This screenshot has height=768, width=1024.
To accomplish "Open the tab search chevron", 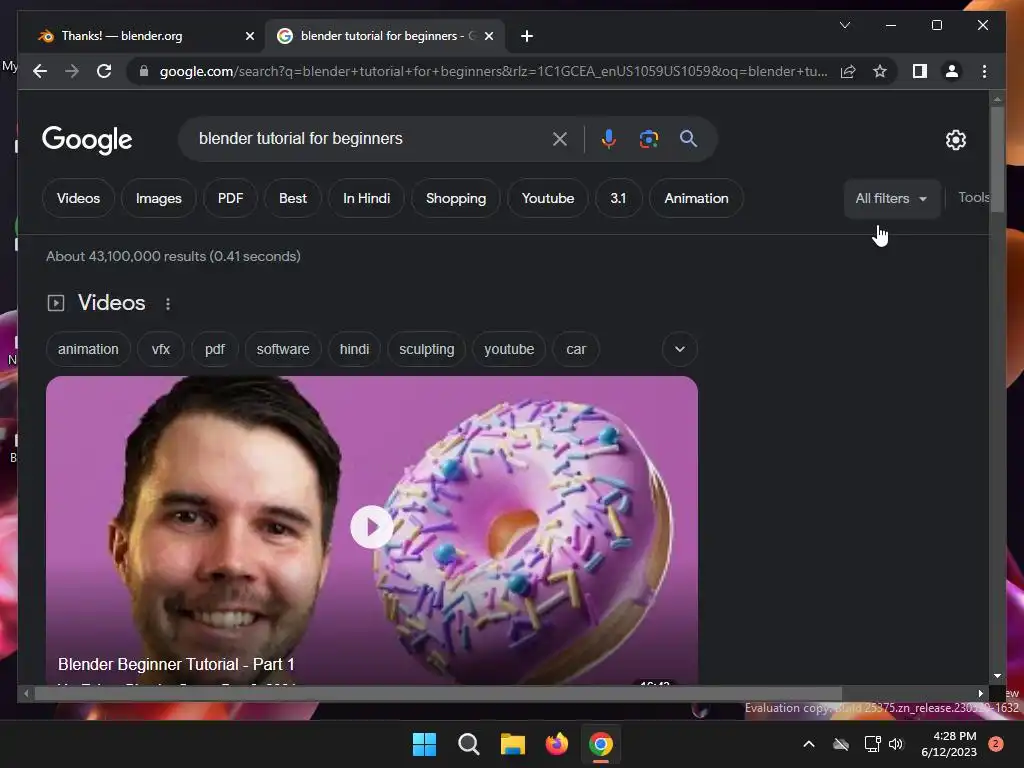I will tap(844, 25).
